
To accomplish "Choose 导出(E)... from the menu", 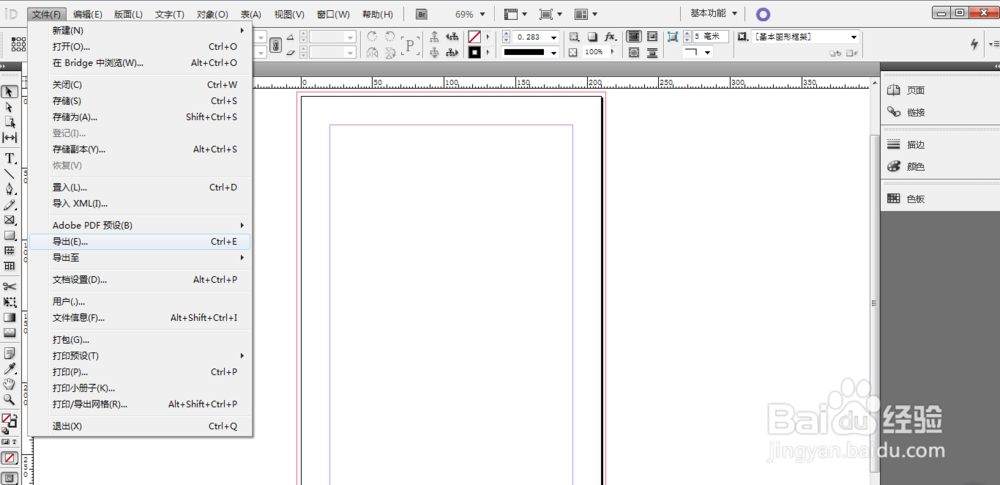I will (x=140, y=242).
